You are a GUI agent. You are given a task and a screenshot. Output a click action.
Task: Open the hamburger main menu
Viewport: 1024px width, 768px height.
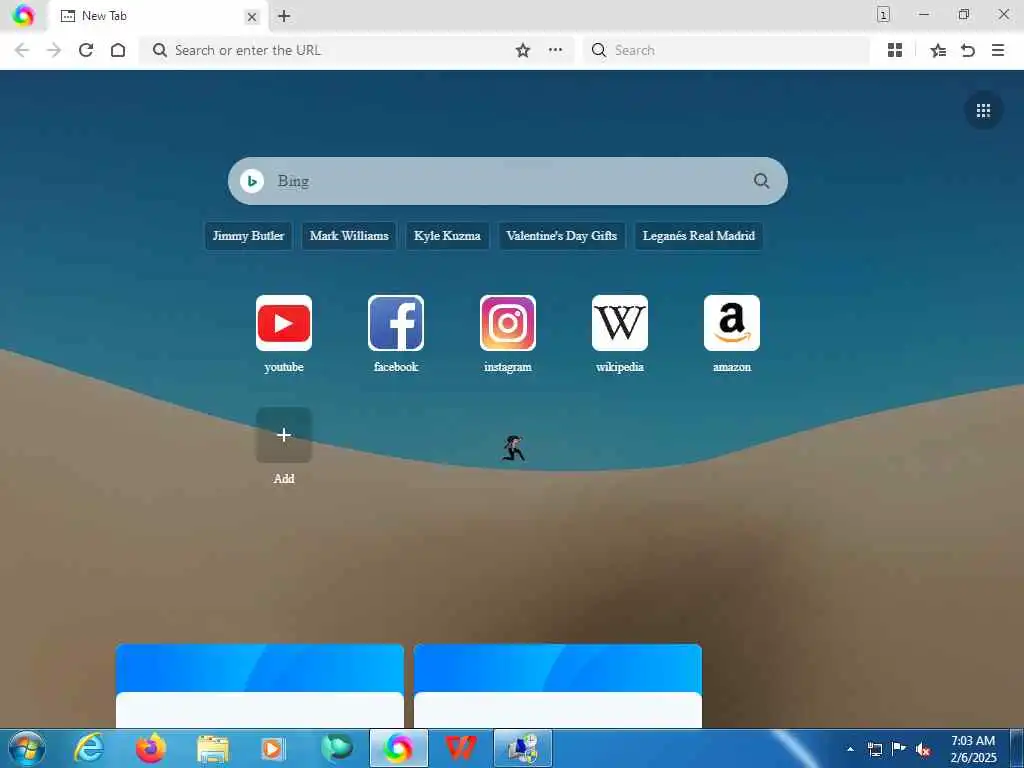[x=998, y=50]
